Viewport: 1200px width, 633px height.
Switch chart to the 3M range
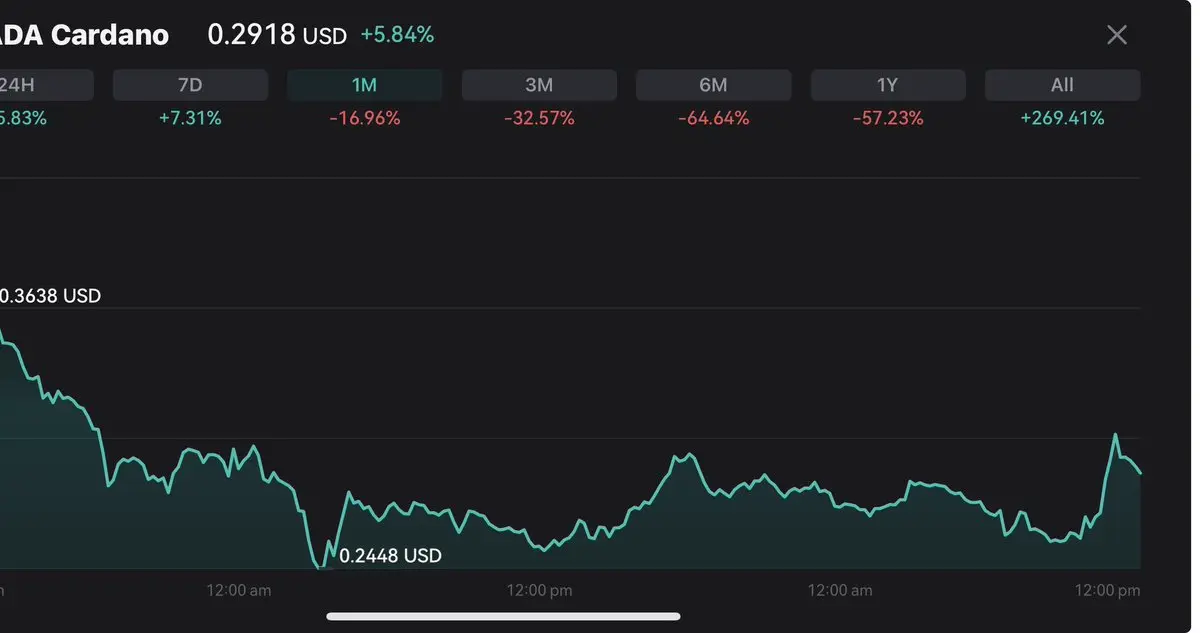[539, 85]
